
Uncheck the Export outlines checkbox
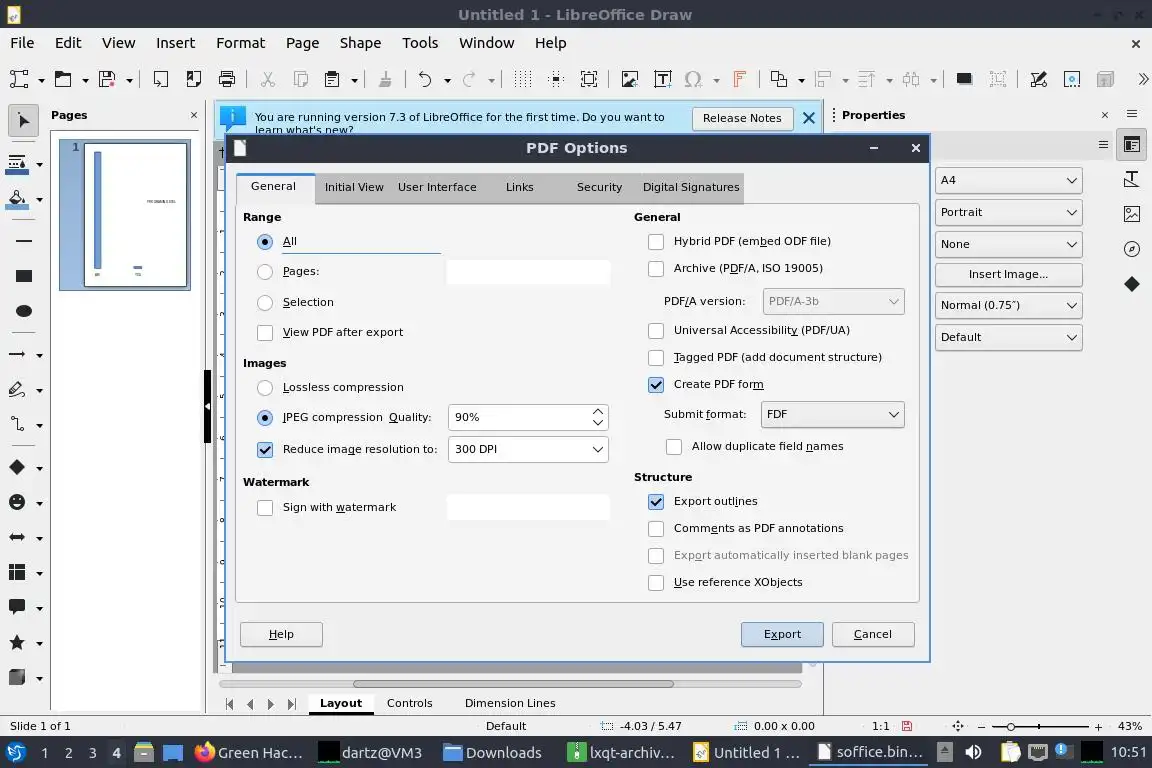pyautogui.click(x=656, y=502)
